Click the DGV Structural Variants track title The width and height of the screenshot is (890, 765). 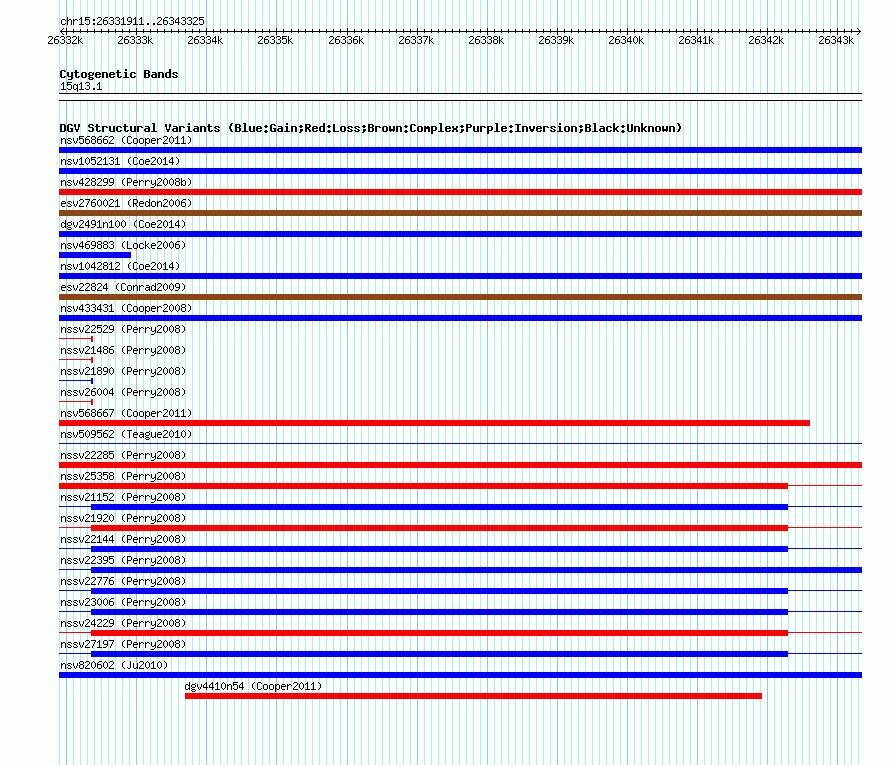click(x=371, y=128)
